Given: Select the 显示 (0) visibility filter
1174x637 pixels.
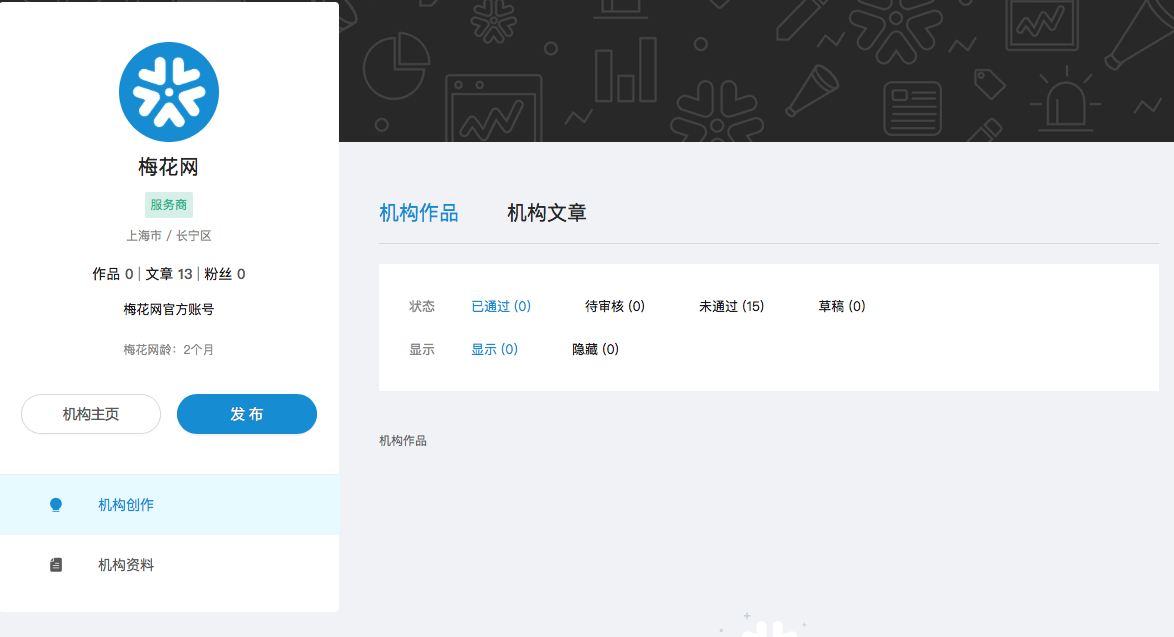Looking at the screenshot, I should pyautogui.click(x=494, y=349).
